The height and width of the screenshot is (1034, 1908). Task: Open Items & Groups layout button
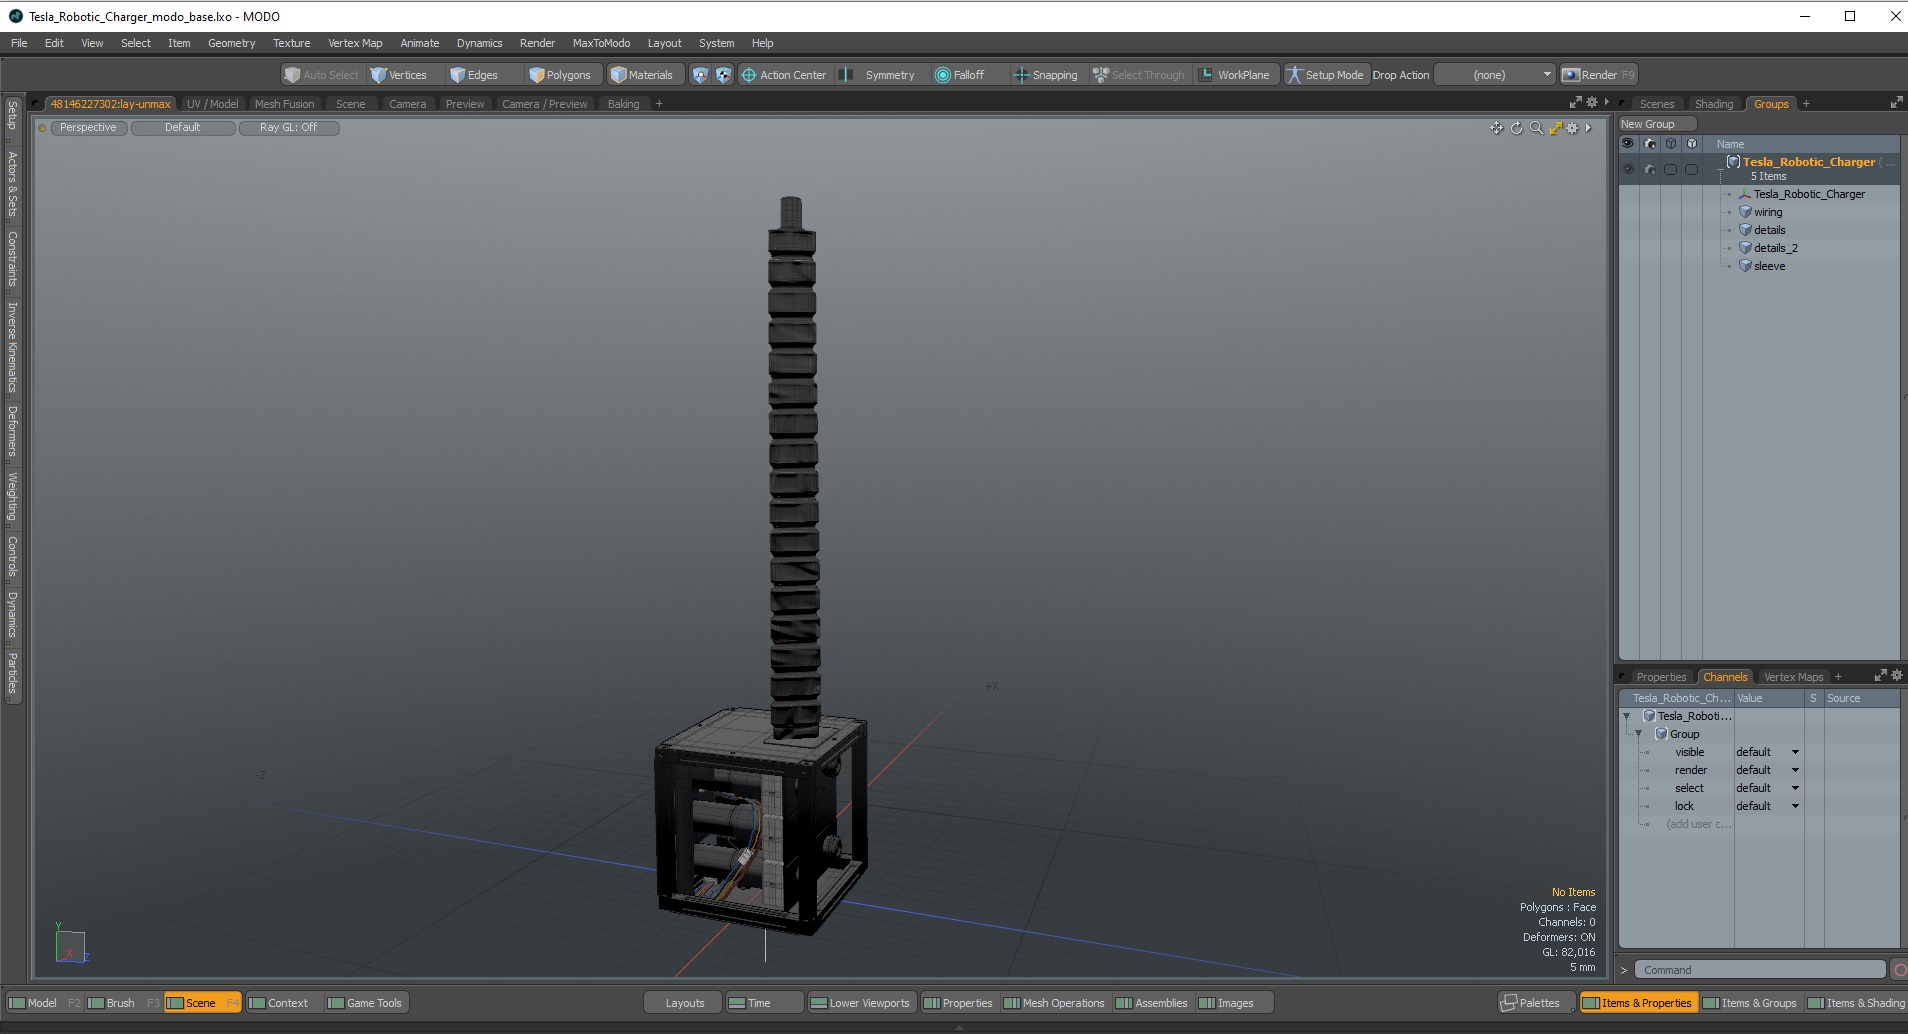[1750, 1003]
